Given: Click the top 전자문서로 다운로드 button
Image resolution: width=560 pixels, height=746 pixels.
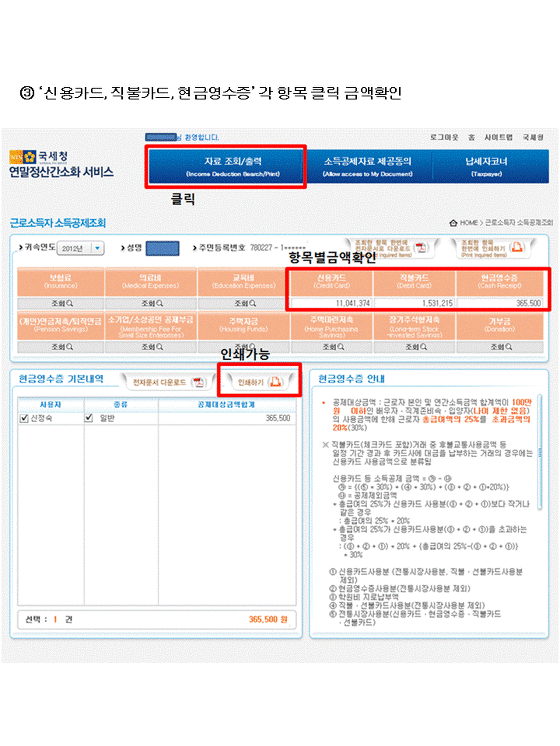Looking at the screenshot, I should tap(392, 248).
